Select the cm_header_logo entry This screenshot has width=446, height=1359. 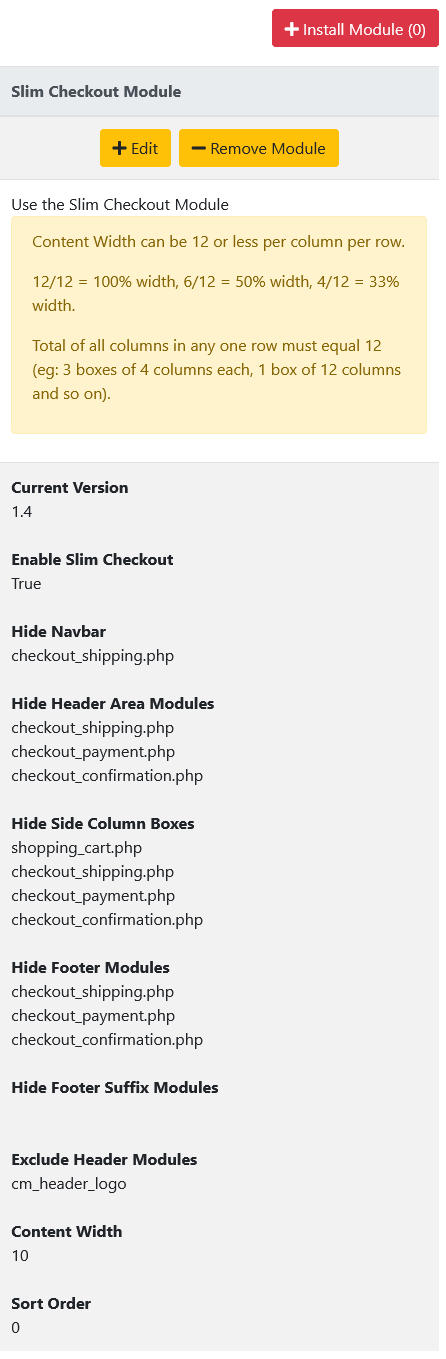[69, 1184]
